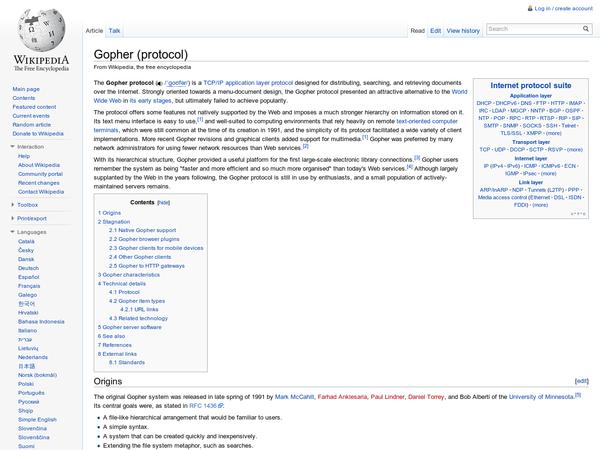Open the Mark McCahill link
Viewport: 600px width, 450px height.
point(294,397)
